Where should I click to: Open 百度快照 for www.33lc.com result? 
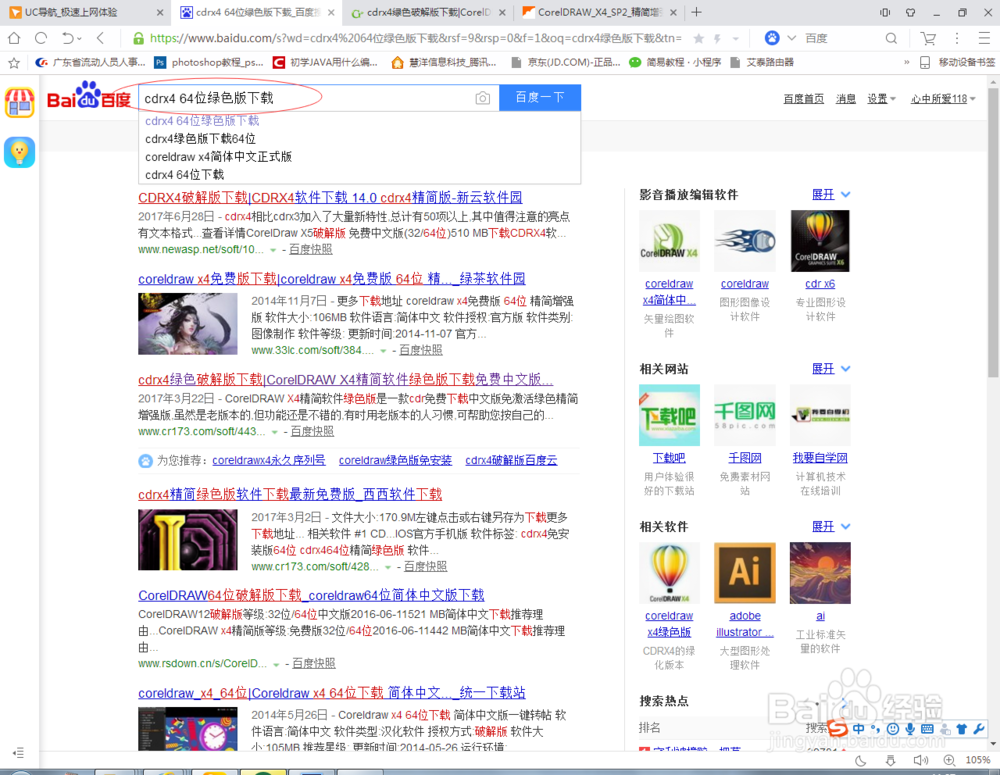click(x=420, y=350)
